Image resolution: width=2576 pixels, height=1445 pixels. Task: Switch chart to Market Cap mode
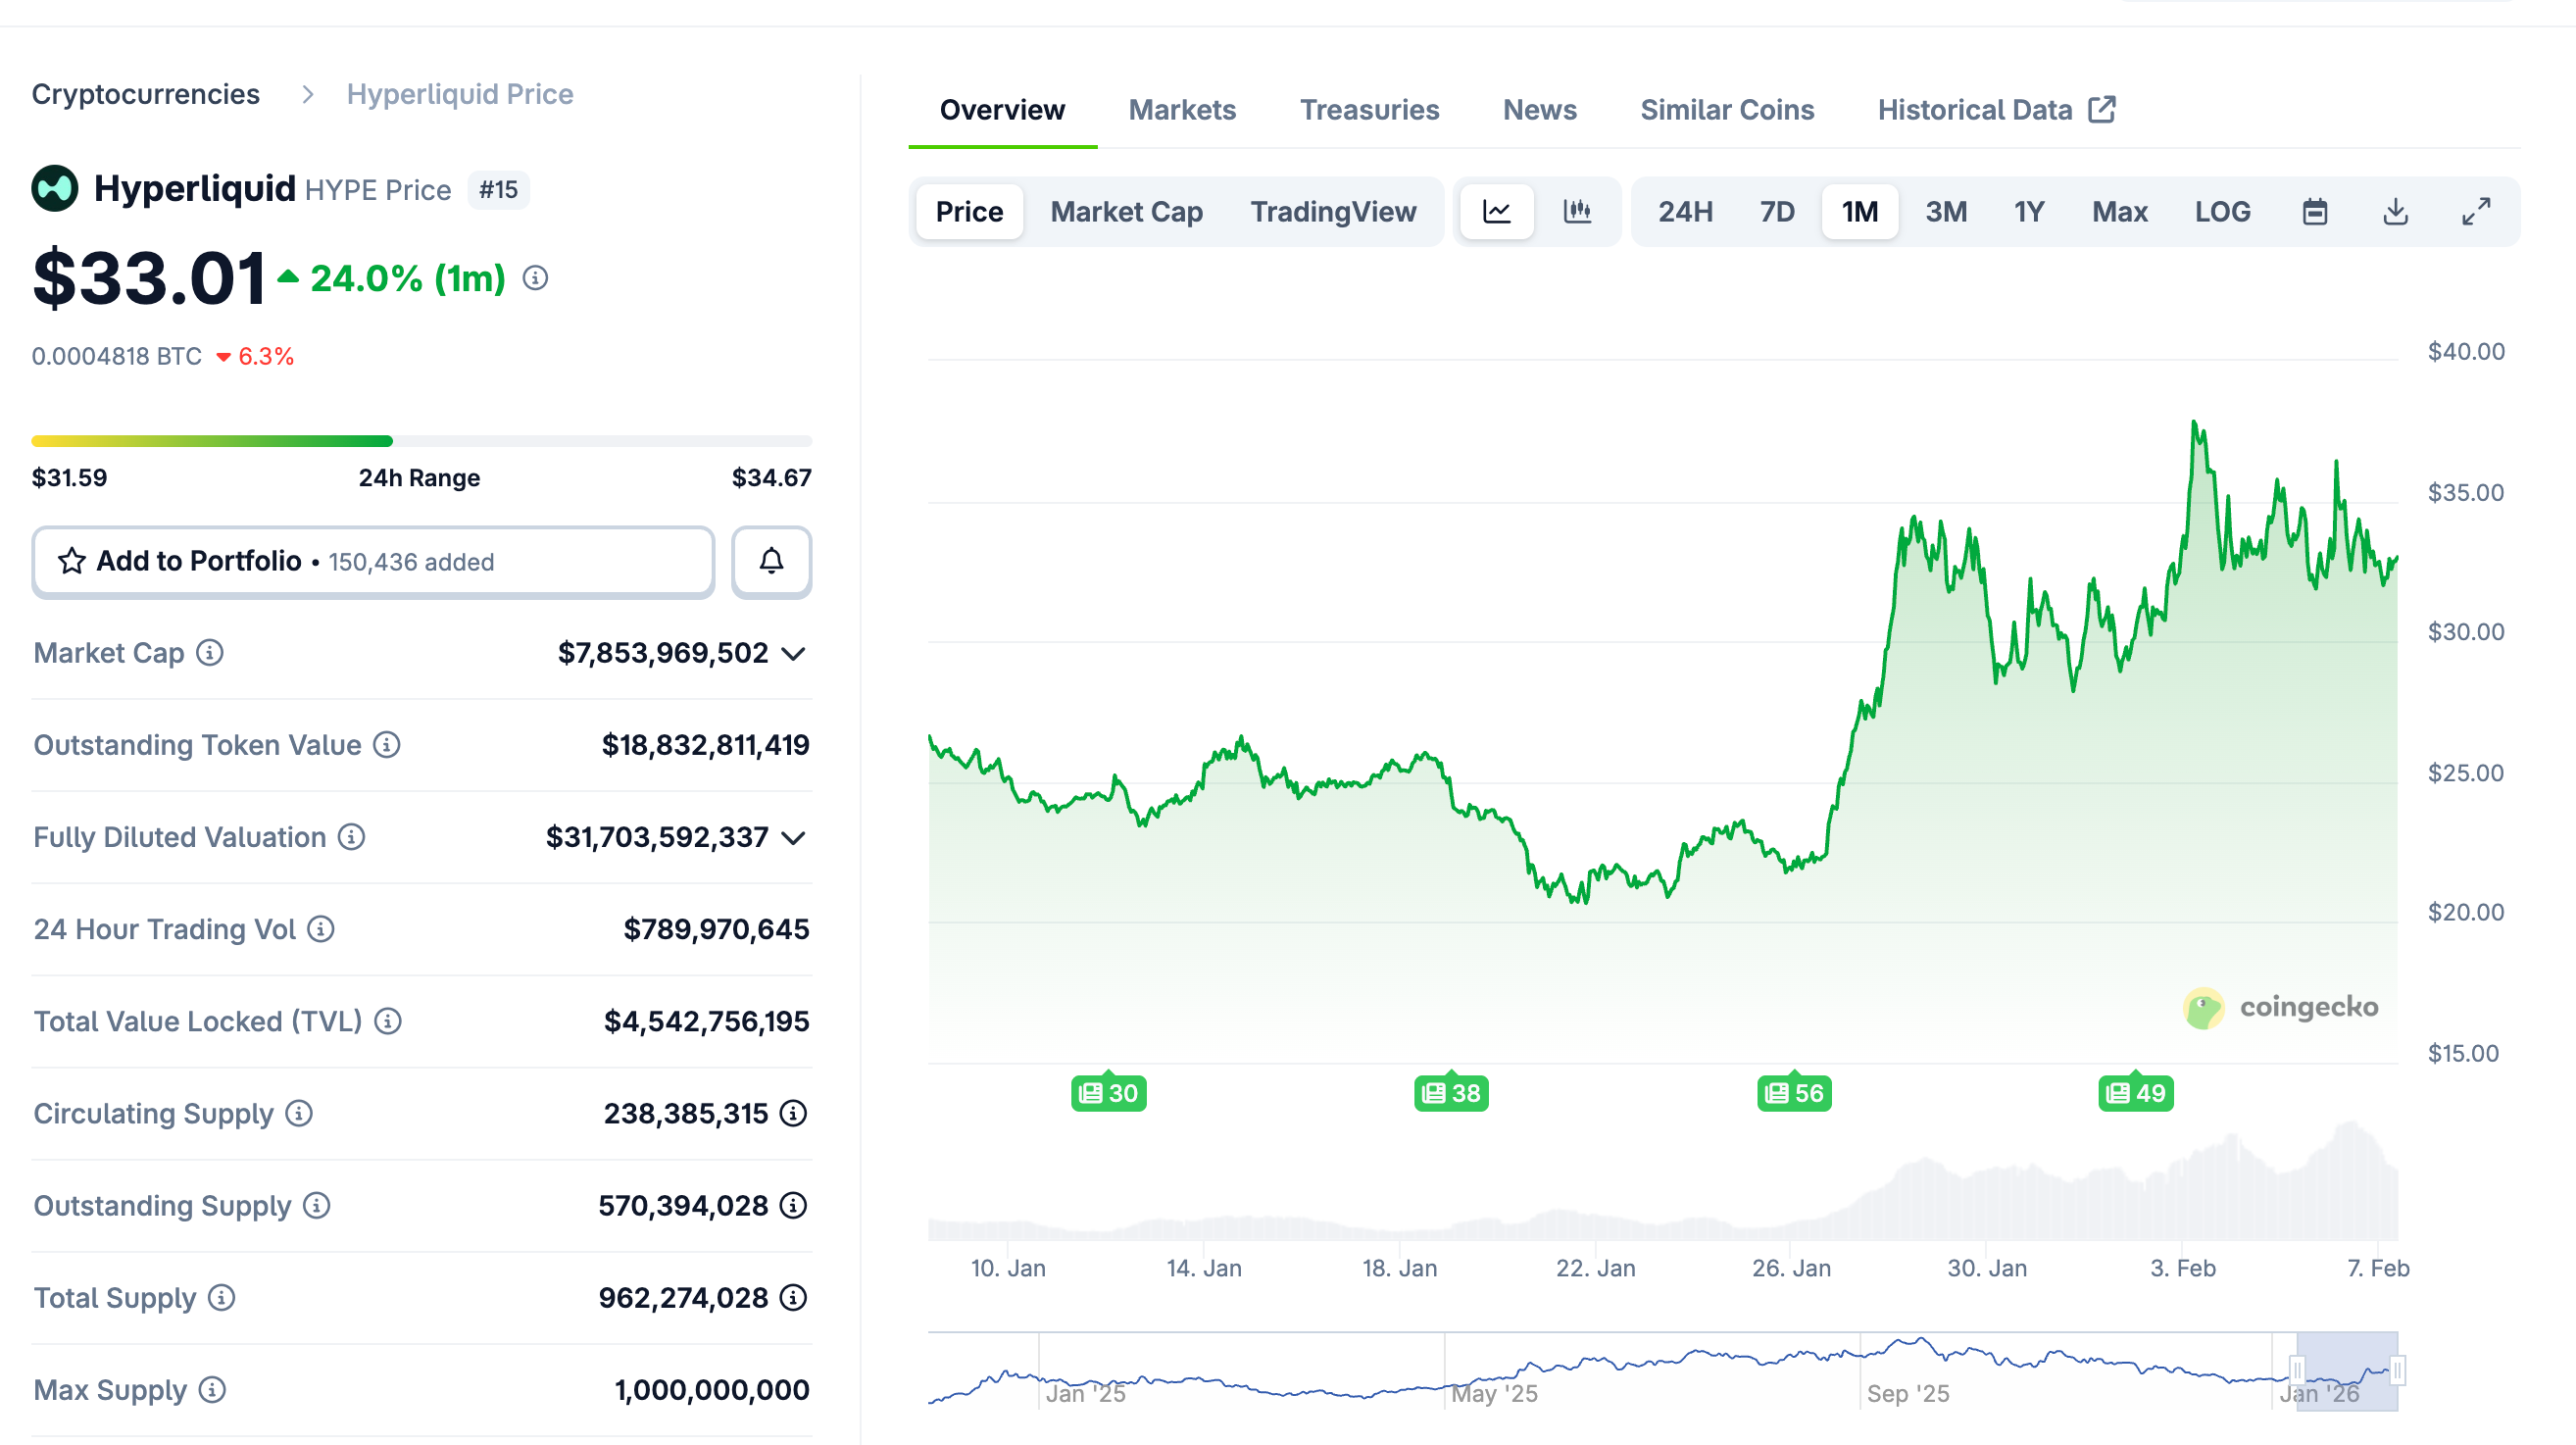[x=1126, y=212]
